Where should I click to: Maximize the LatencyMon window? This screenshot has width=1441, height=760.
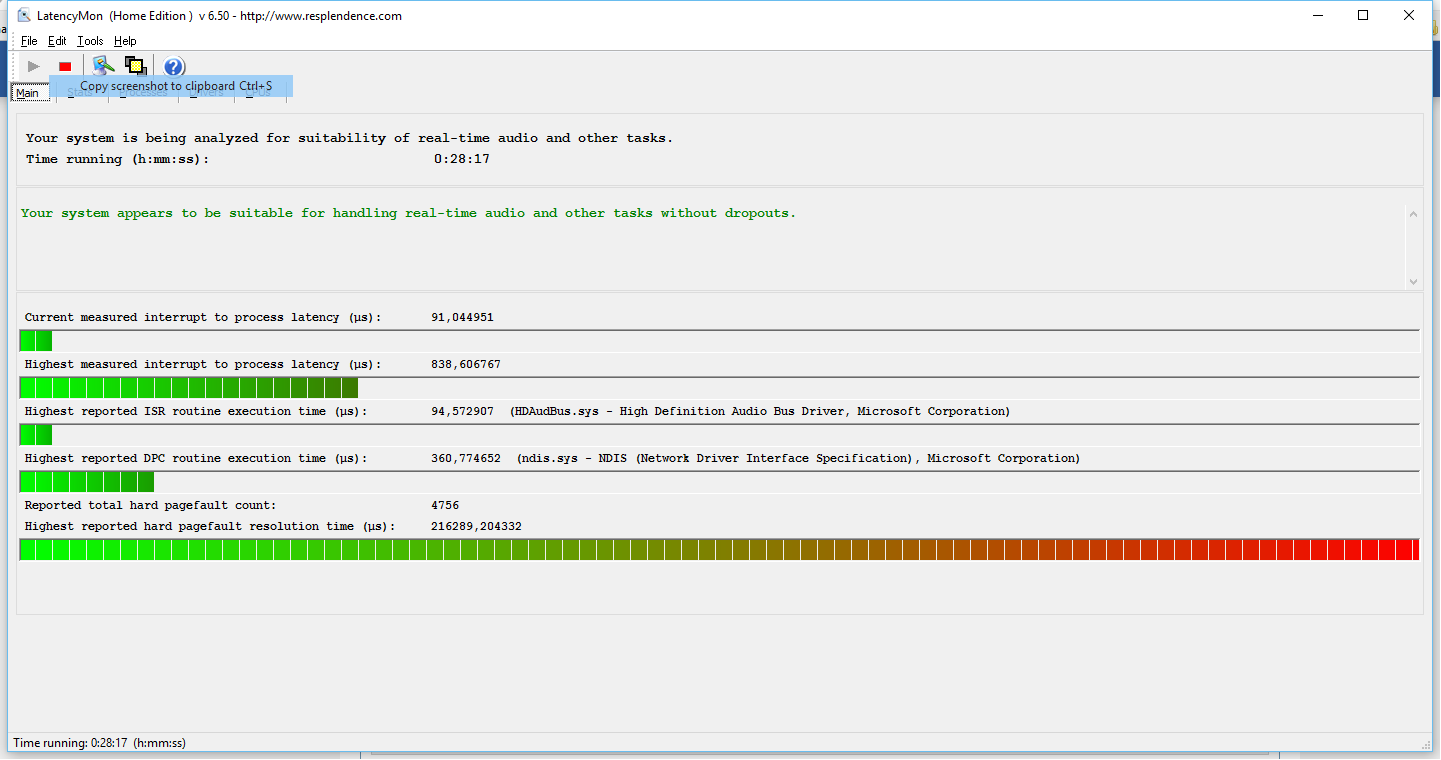coord(1363,15)
